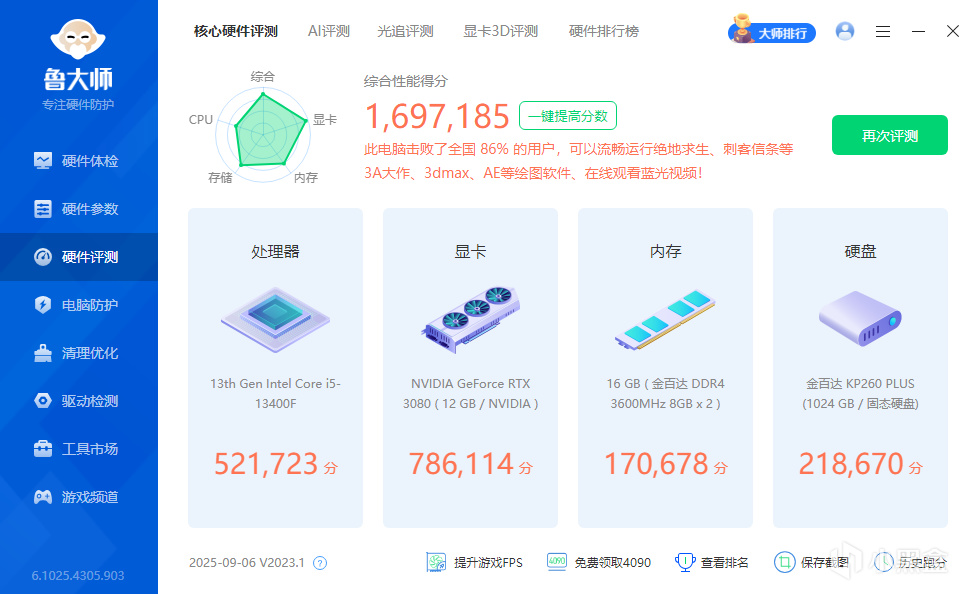Viewport: 976px width, 594px height.
Task: Click the 显卡 card title
Action: tap(471, 252)
